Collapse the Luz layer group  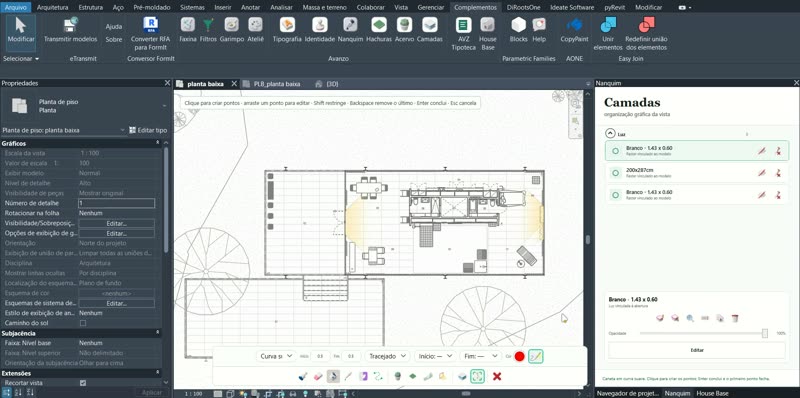tap(610, 134)
